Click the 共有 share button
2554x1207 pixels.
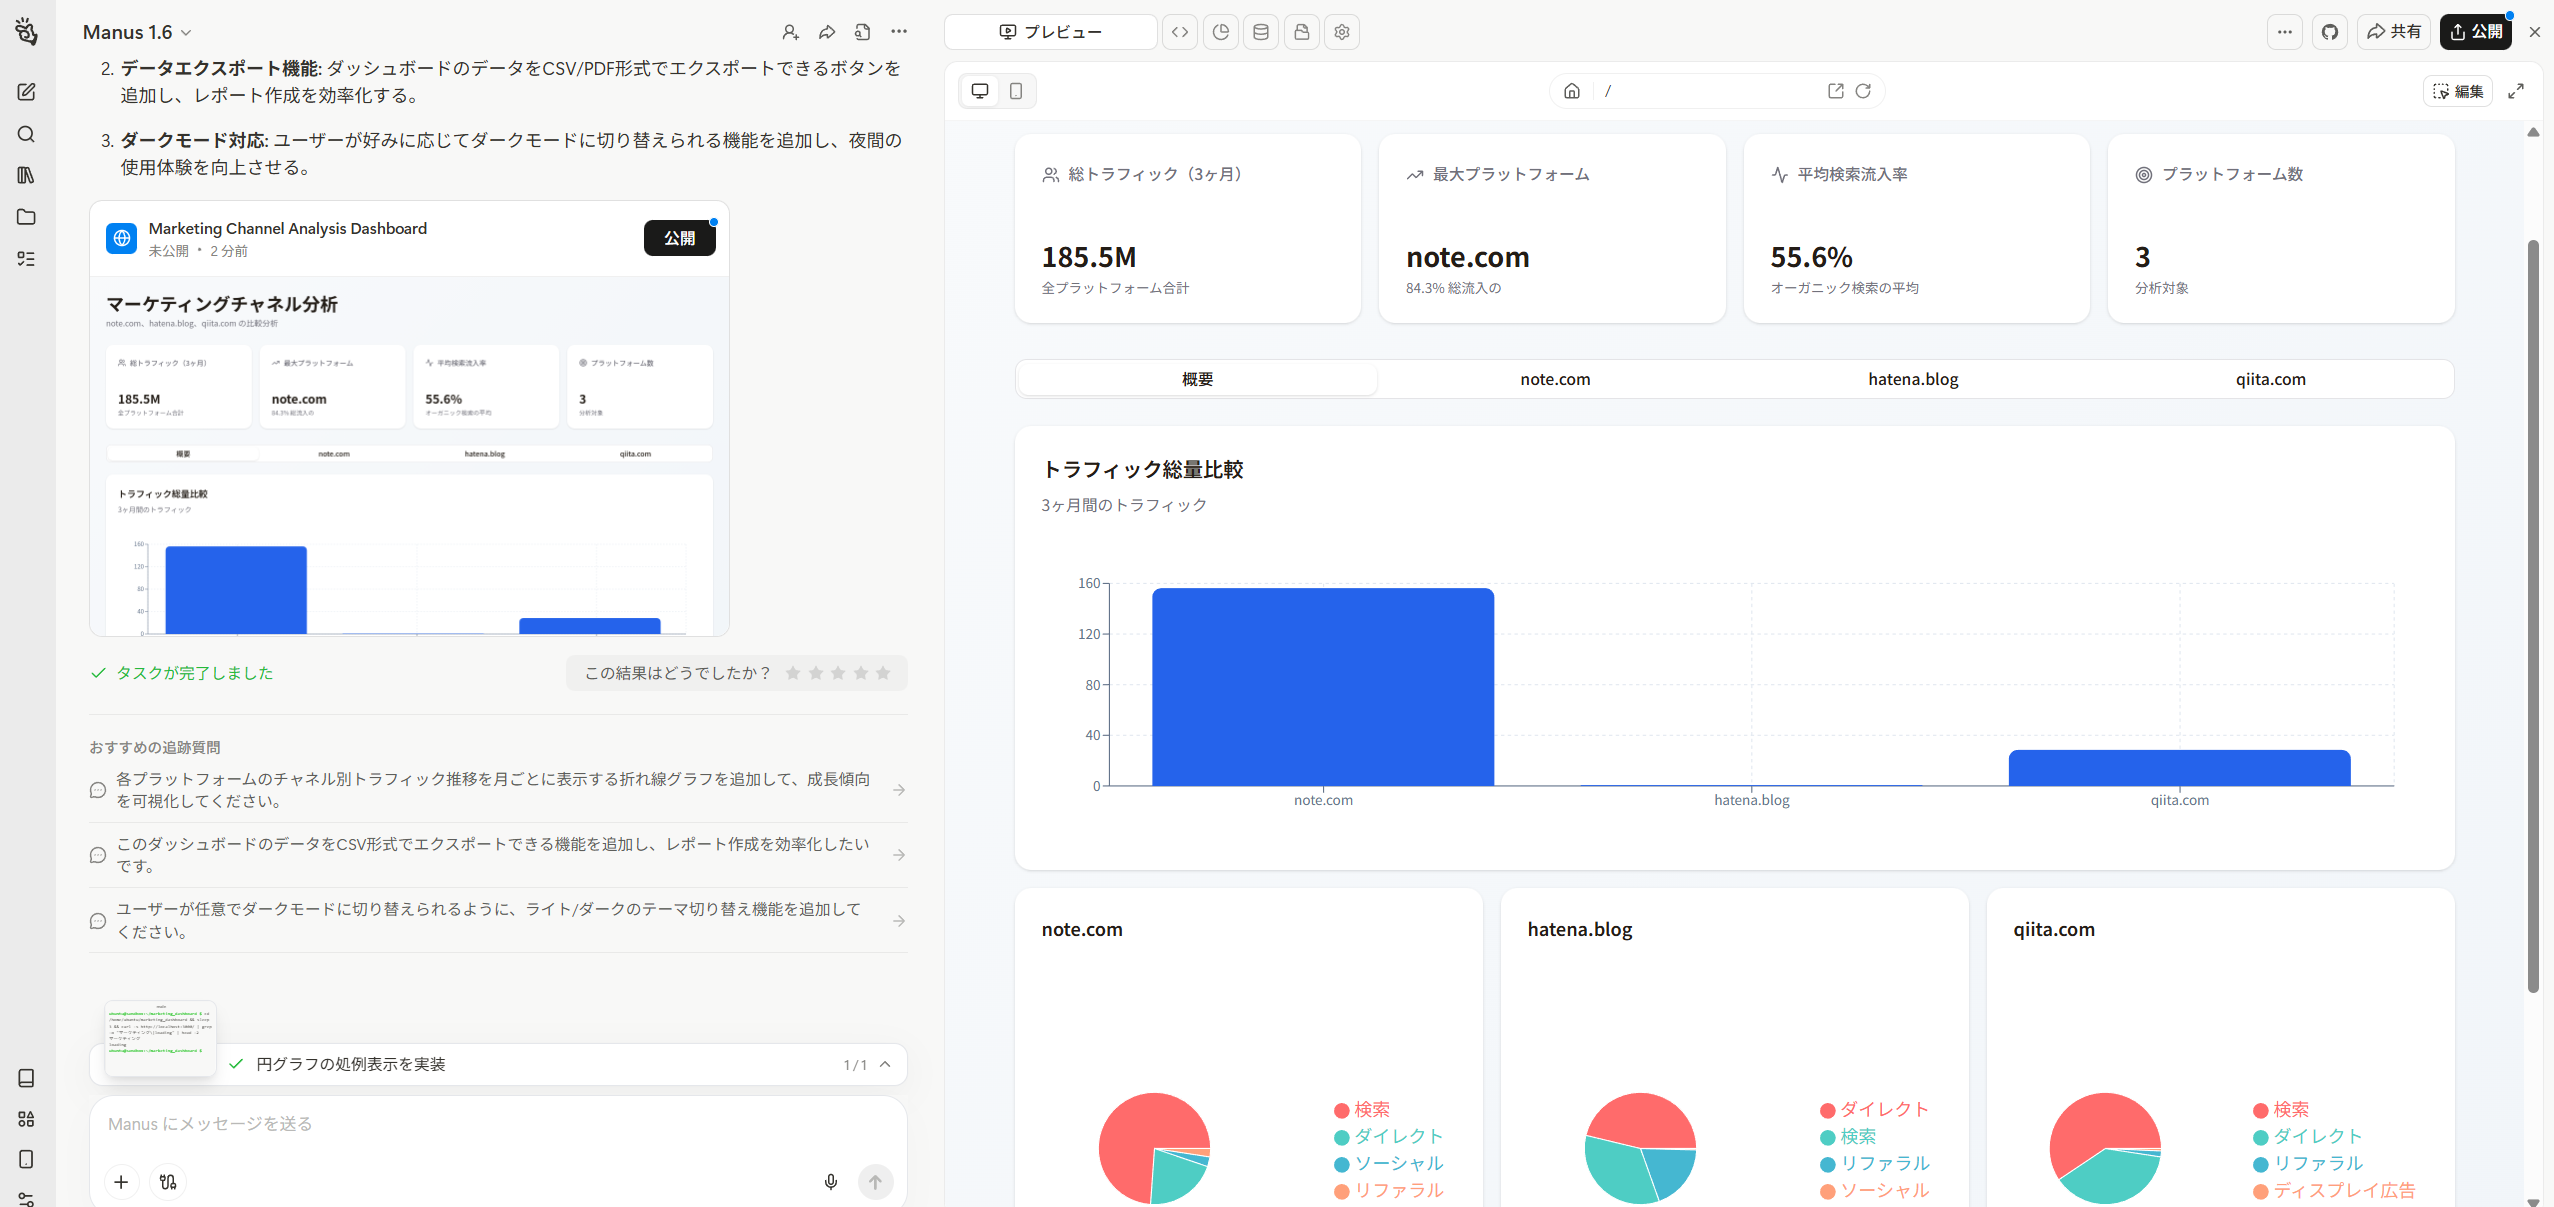pos(2394,32)
